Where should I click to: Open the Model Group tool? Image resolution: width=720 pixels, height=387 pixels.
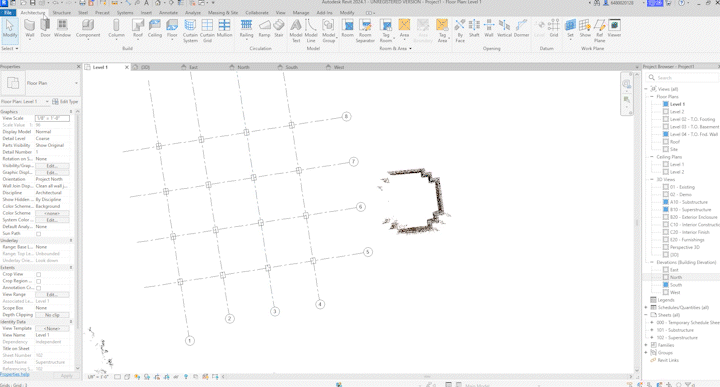328,31
